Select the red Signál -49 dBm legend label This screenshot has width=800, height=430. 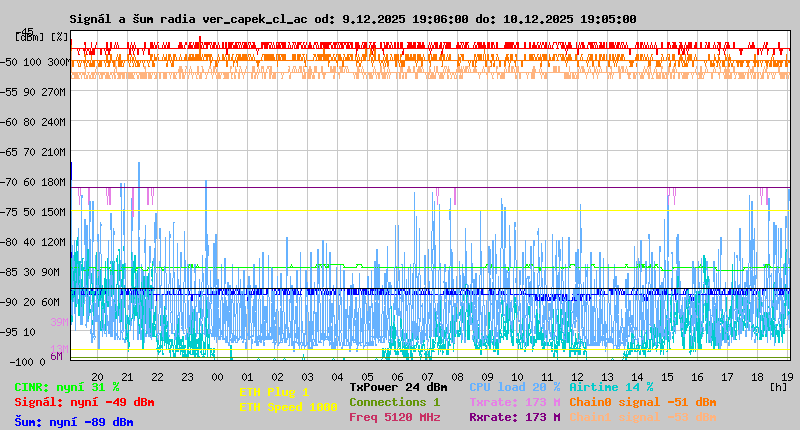point(84,402)
